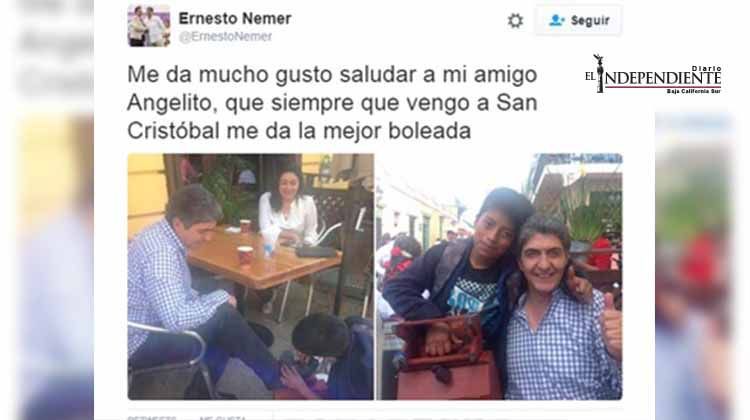Click the INDEPENDIENTE newspaper logo text

coord(663,78)
